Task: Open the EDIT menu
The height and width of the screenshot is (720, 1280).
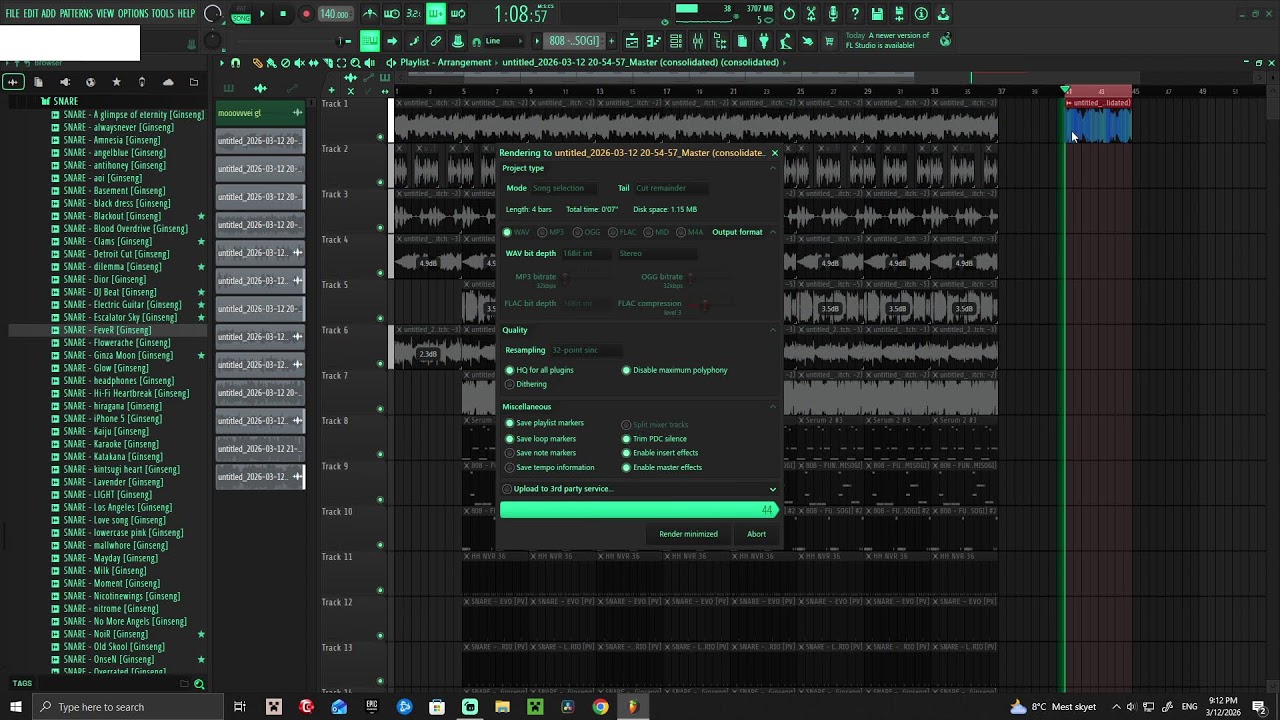Action: (31, 14)
